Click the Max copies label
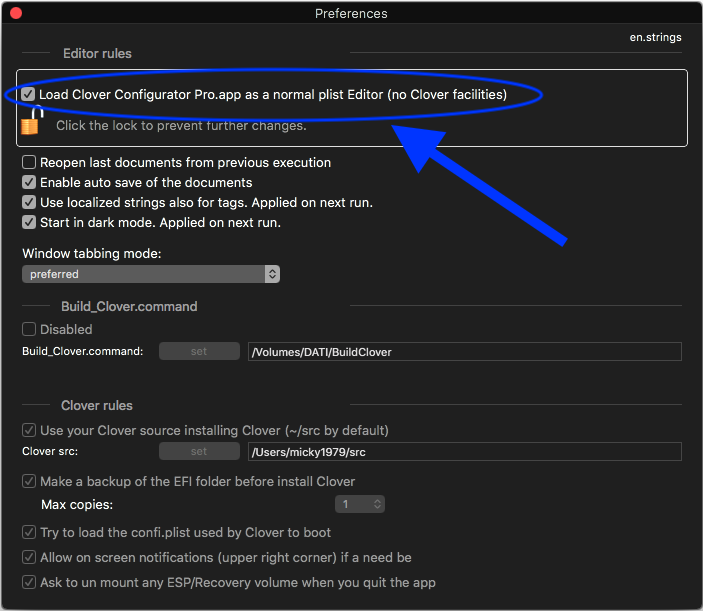 (77, 505)
